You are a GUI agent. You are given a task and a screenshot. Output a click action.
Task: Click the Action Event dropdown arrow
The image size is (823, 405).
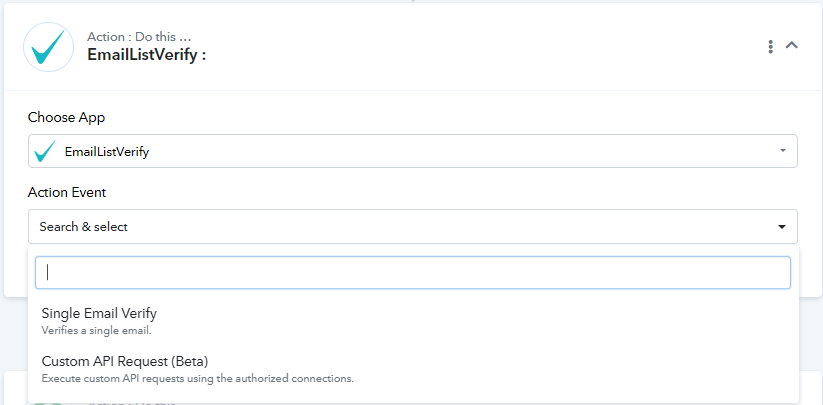click(782, 227)
